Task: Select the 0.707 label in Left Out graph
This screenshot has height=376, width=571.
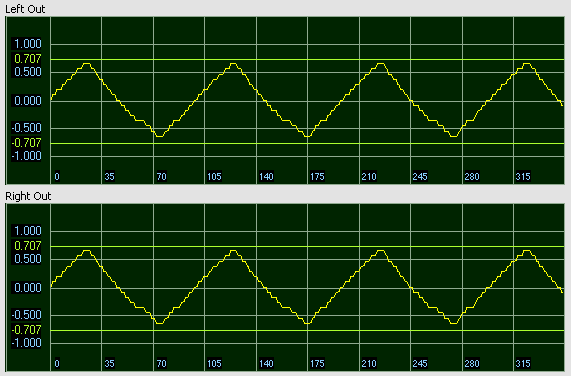Action: 27,58
